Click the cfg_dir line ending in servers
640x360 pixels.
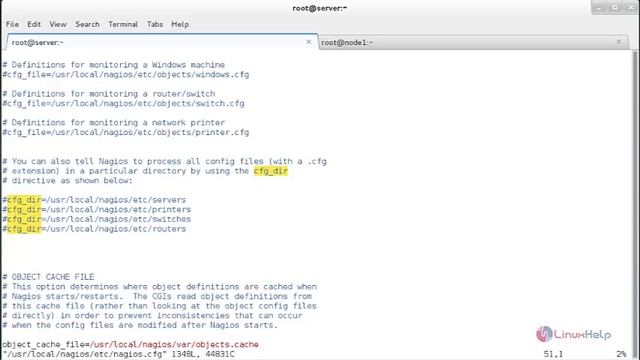coord(94,200)
